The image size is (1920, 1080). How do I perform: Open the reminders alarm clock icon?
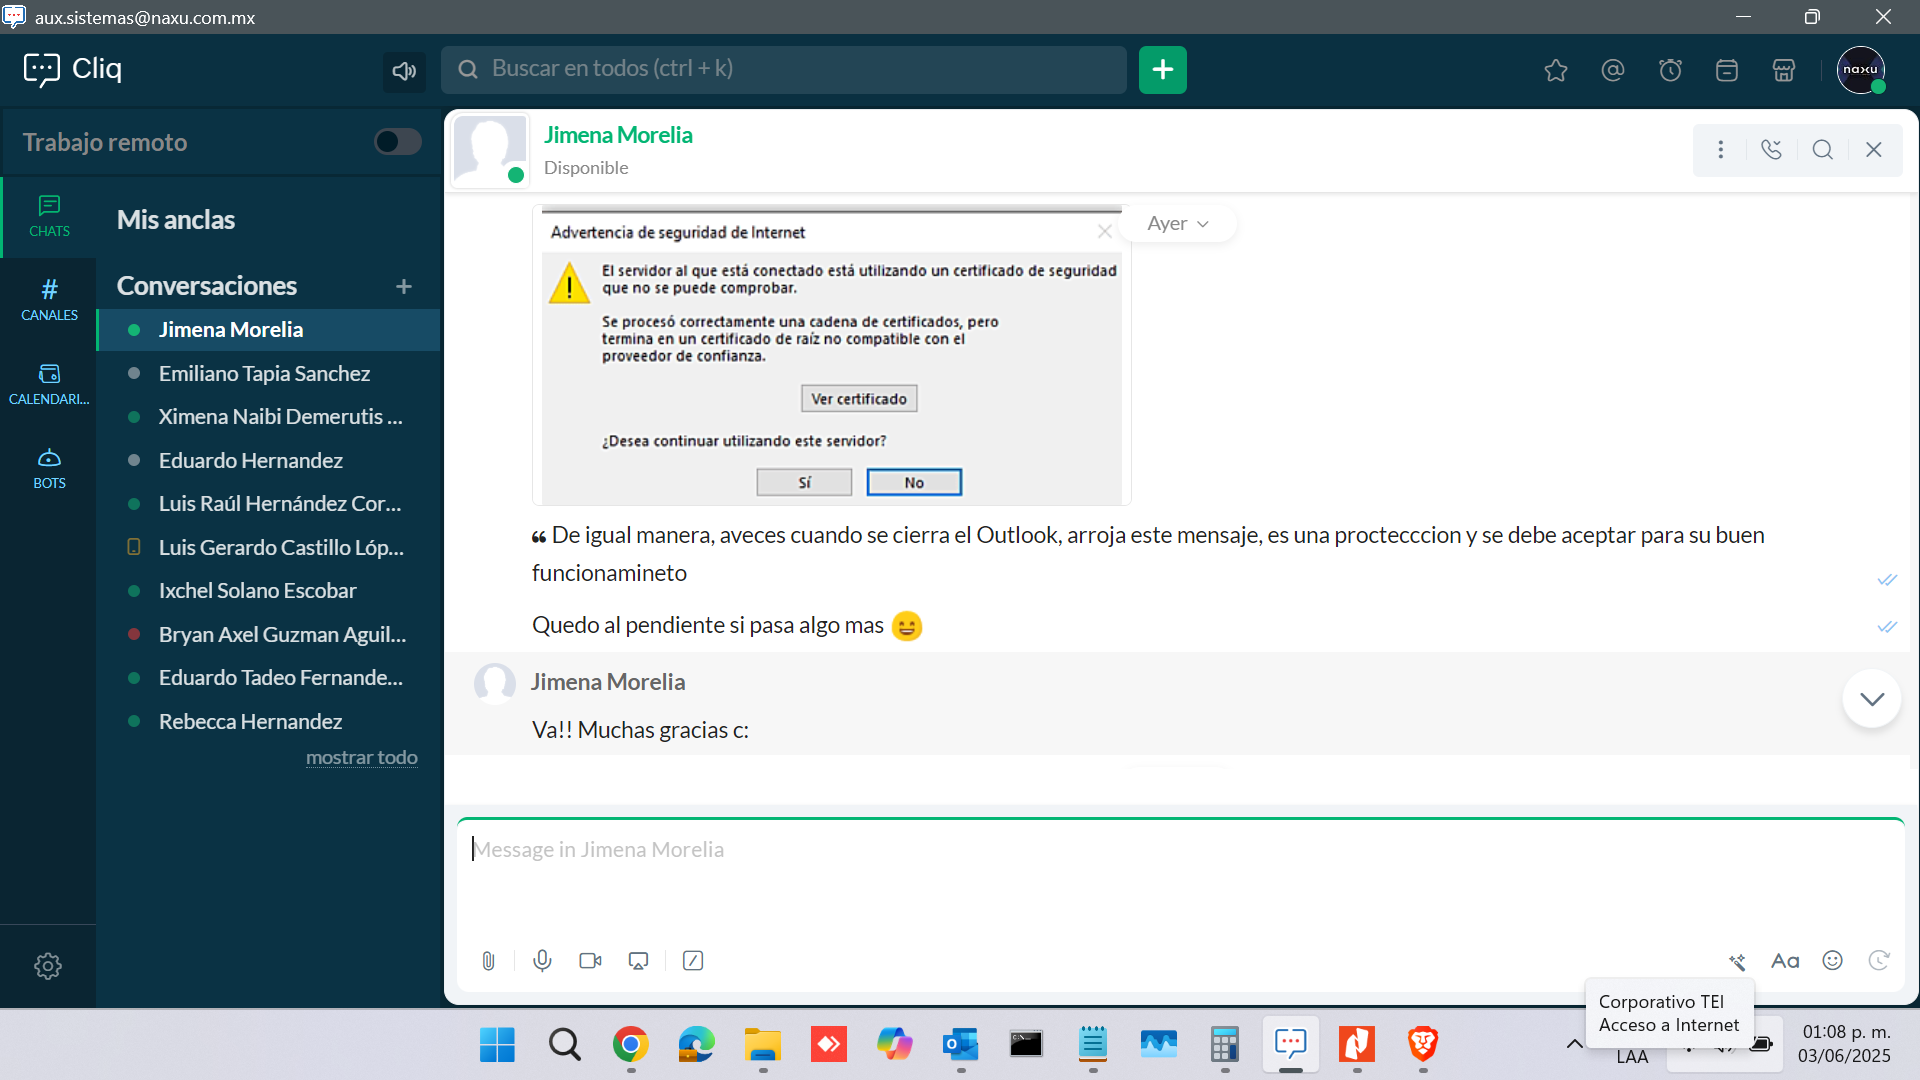coord(1670,70)
